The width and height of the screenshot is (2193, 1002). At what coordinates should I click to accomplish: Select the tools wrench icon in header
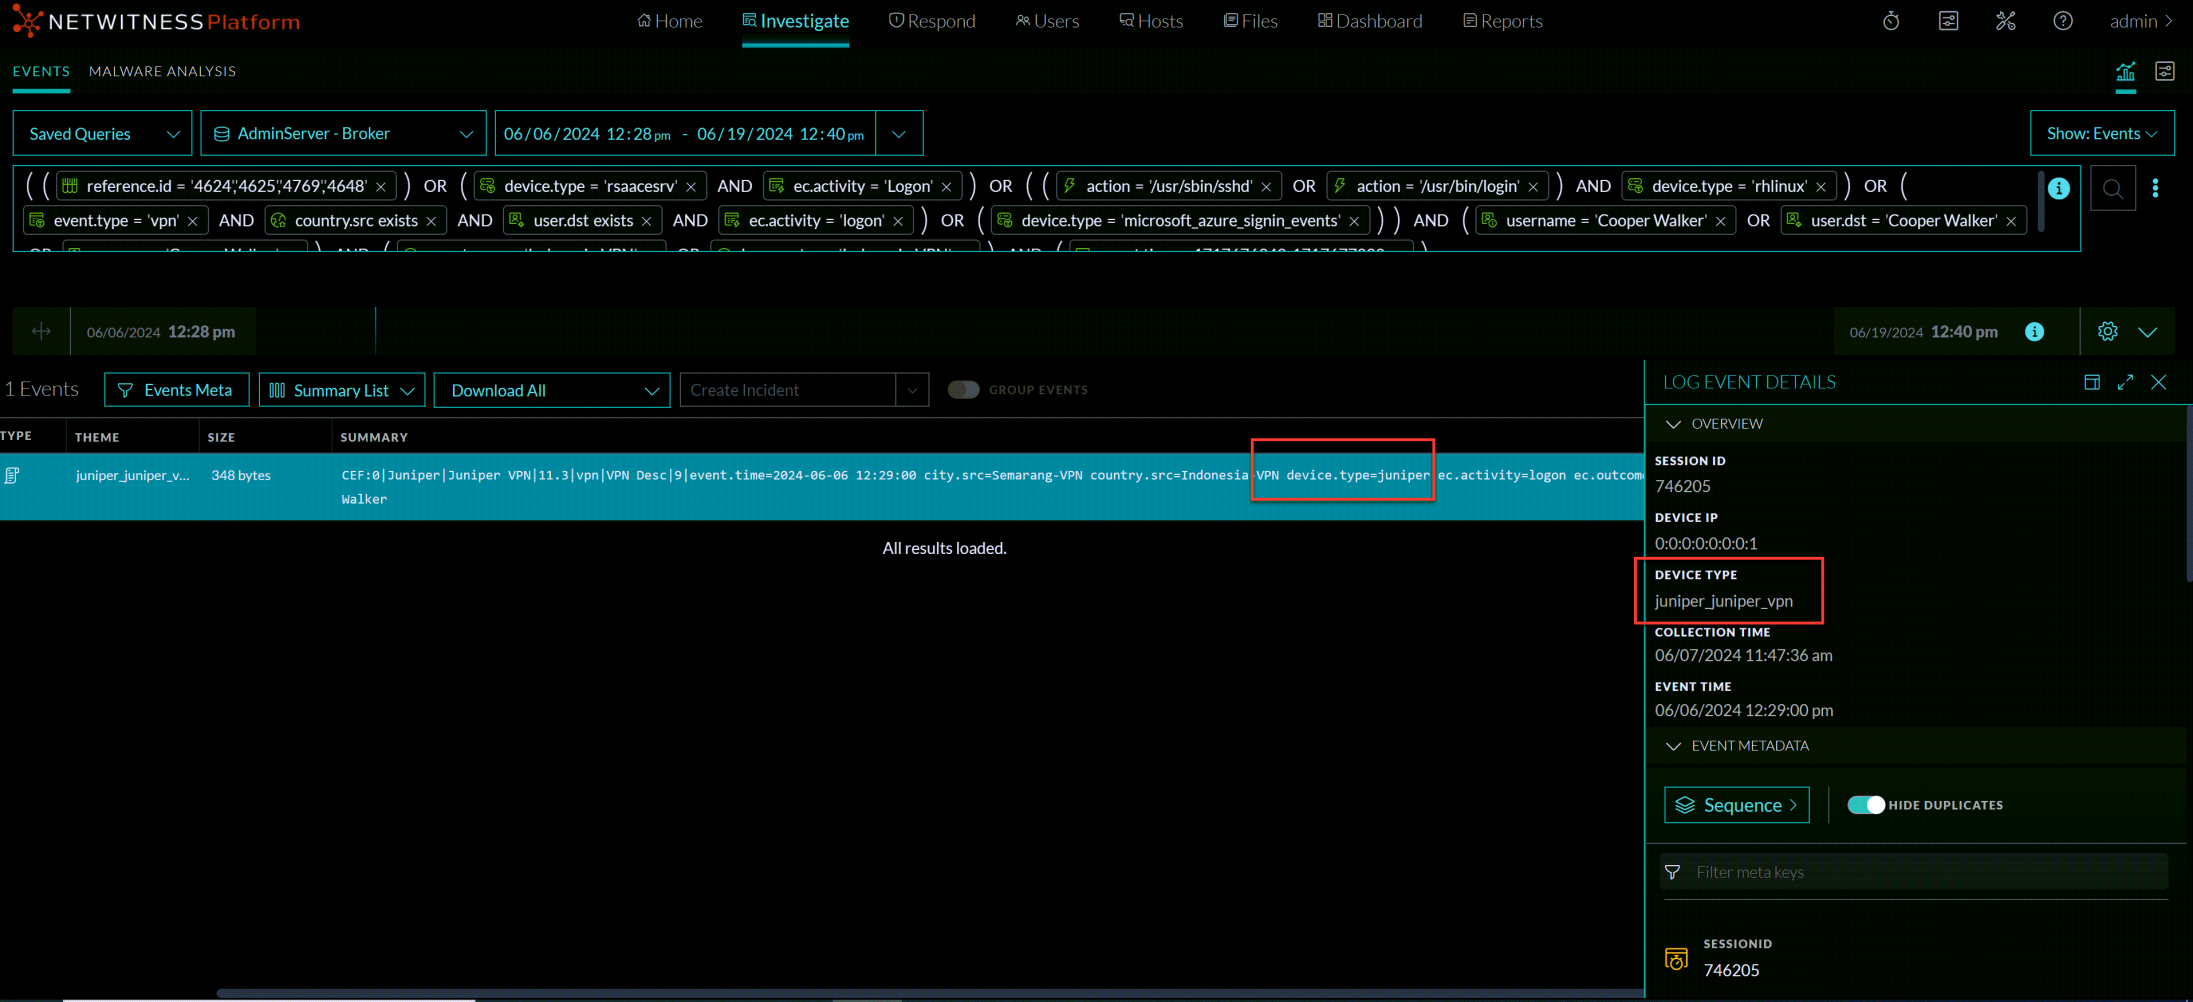2006,20
